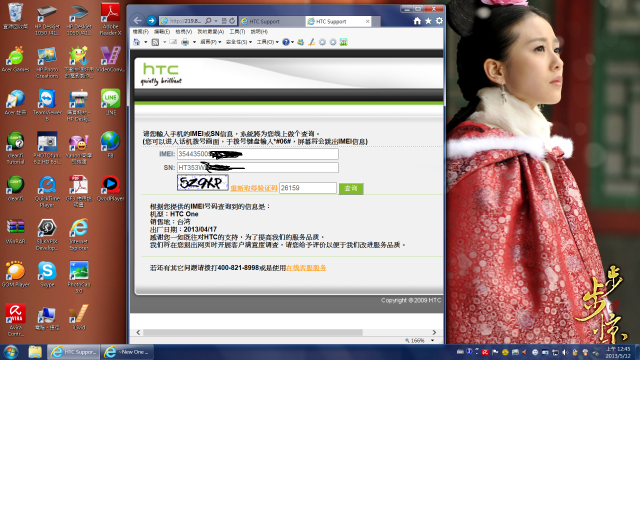
Task: Open the zoom level 166% dropdown arrow
Action: pyautogui.click(x=432, y=340)
